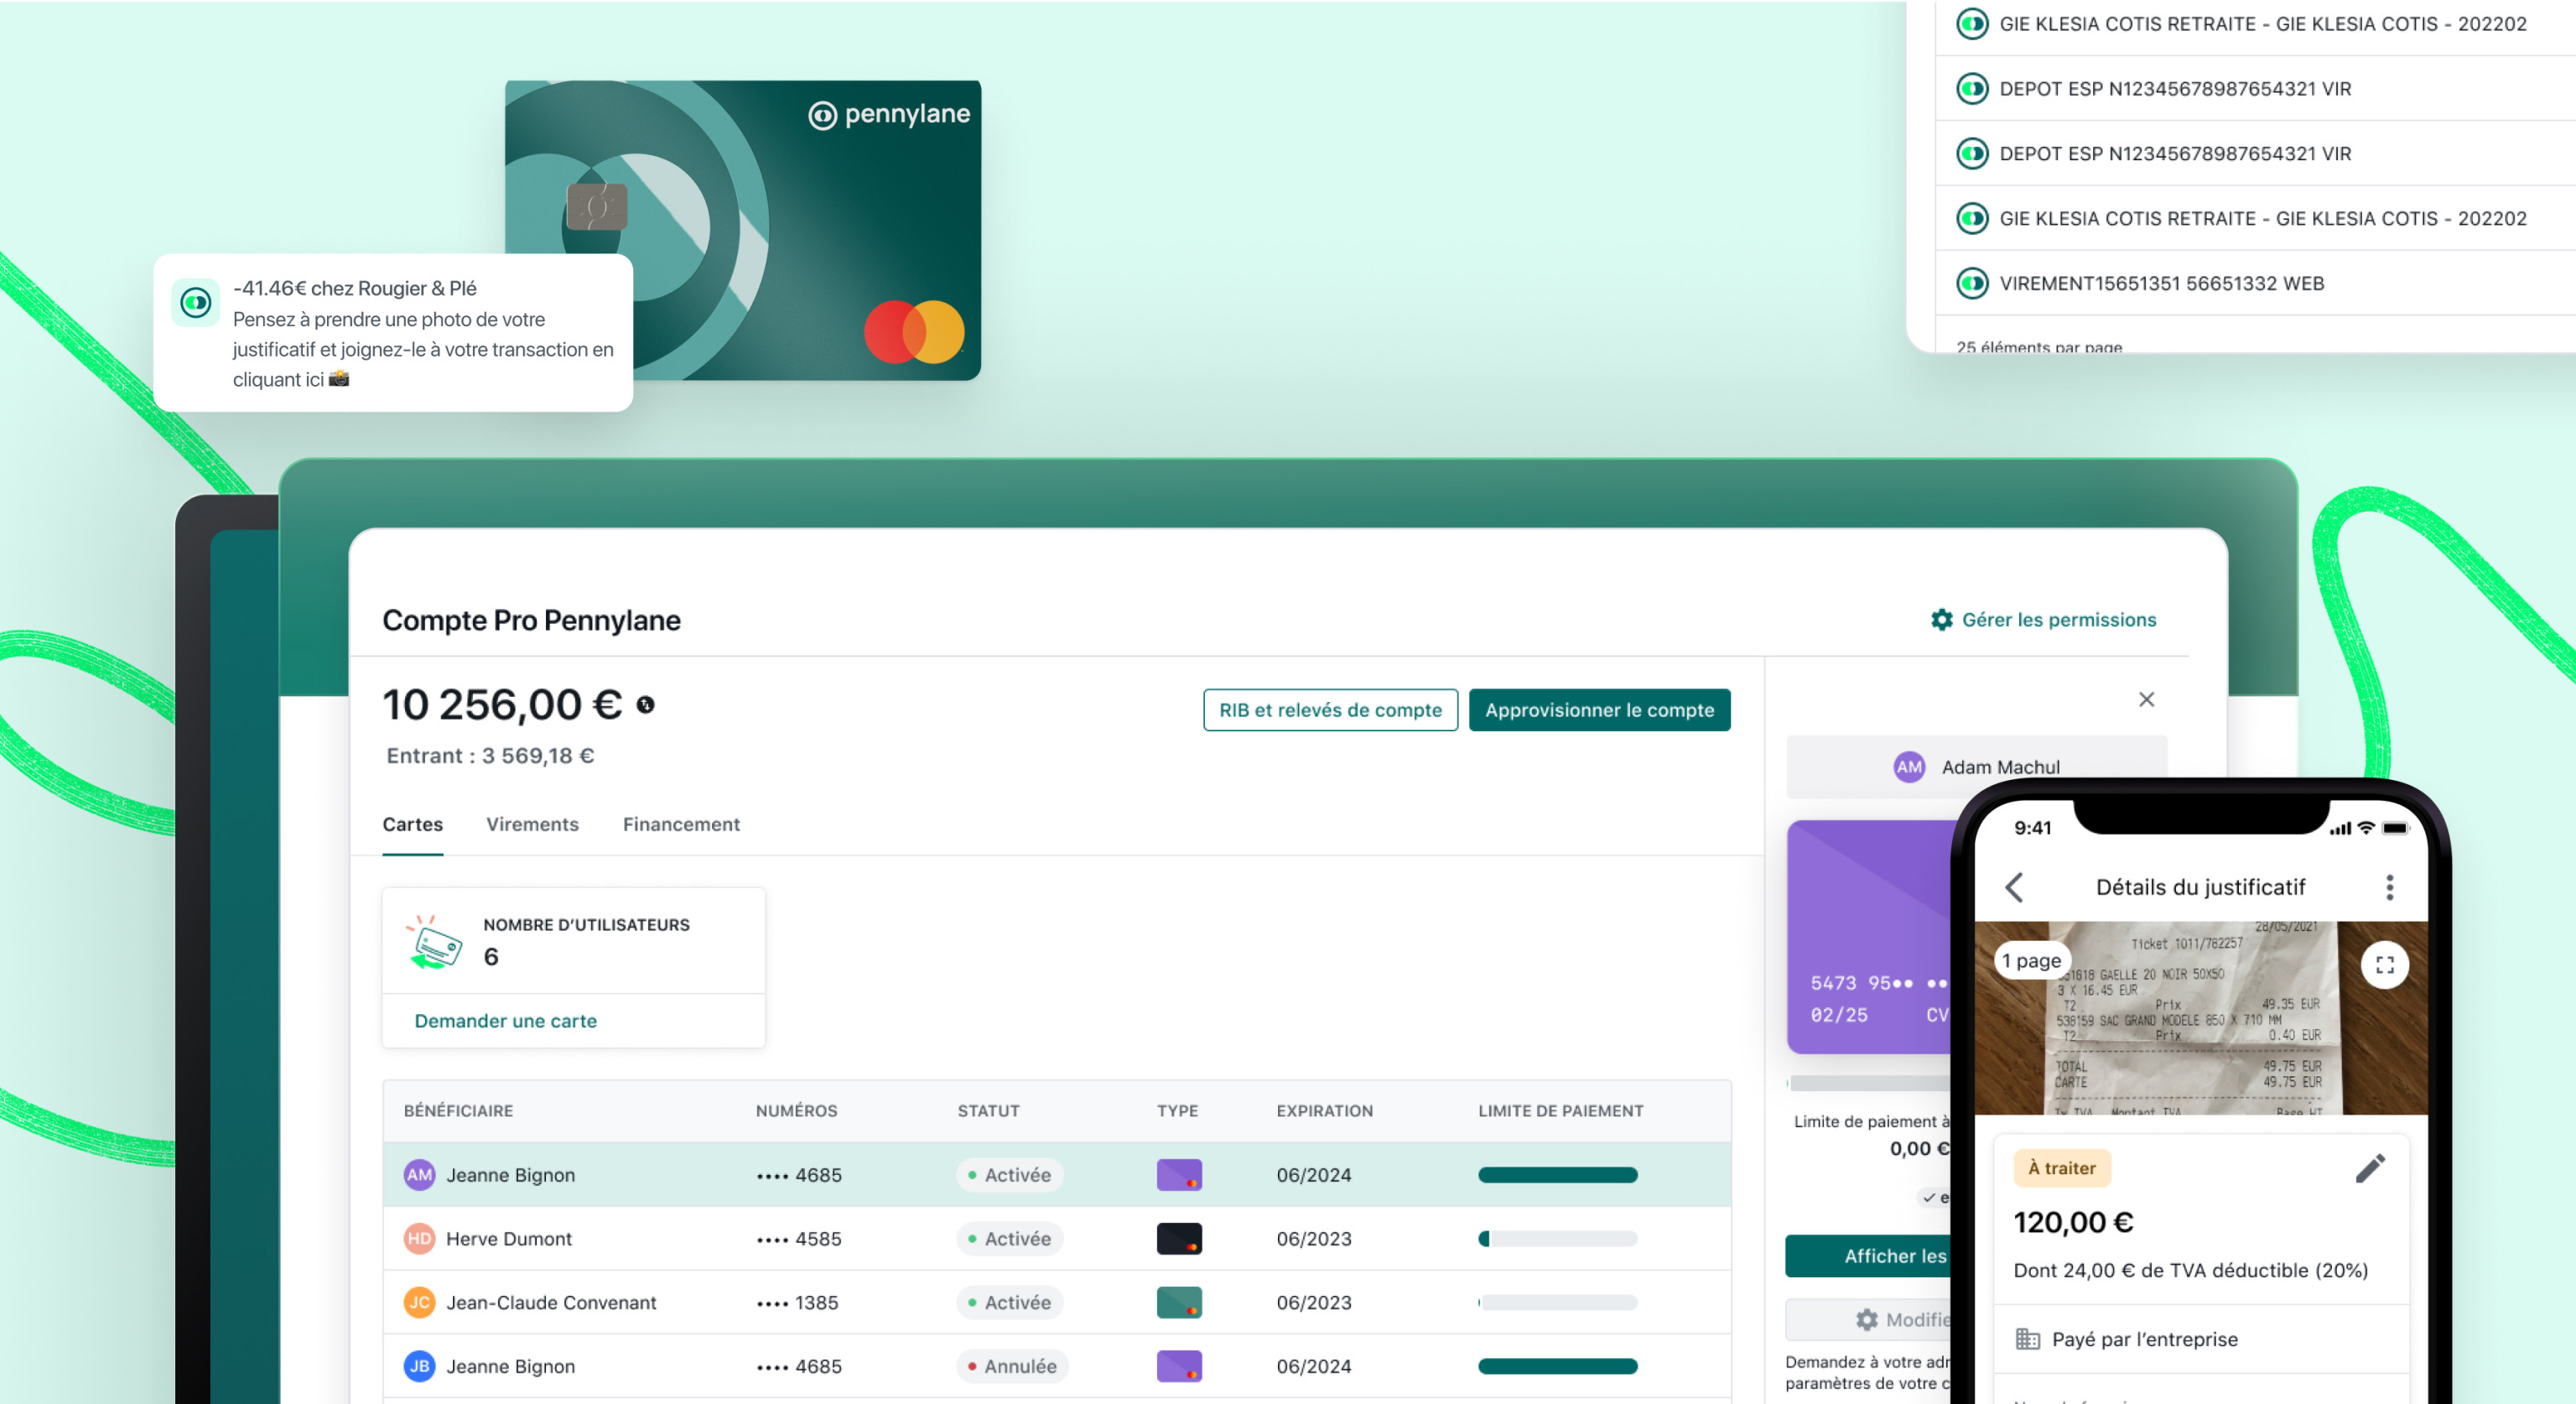Click the -41.46€ chez Rougier & Plé notification
The image size is (2576, 1404).
pos(393,332)
